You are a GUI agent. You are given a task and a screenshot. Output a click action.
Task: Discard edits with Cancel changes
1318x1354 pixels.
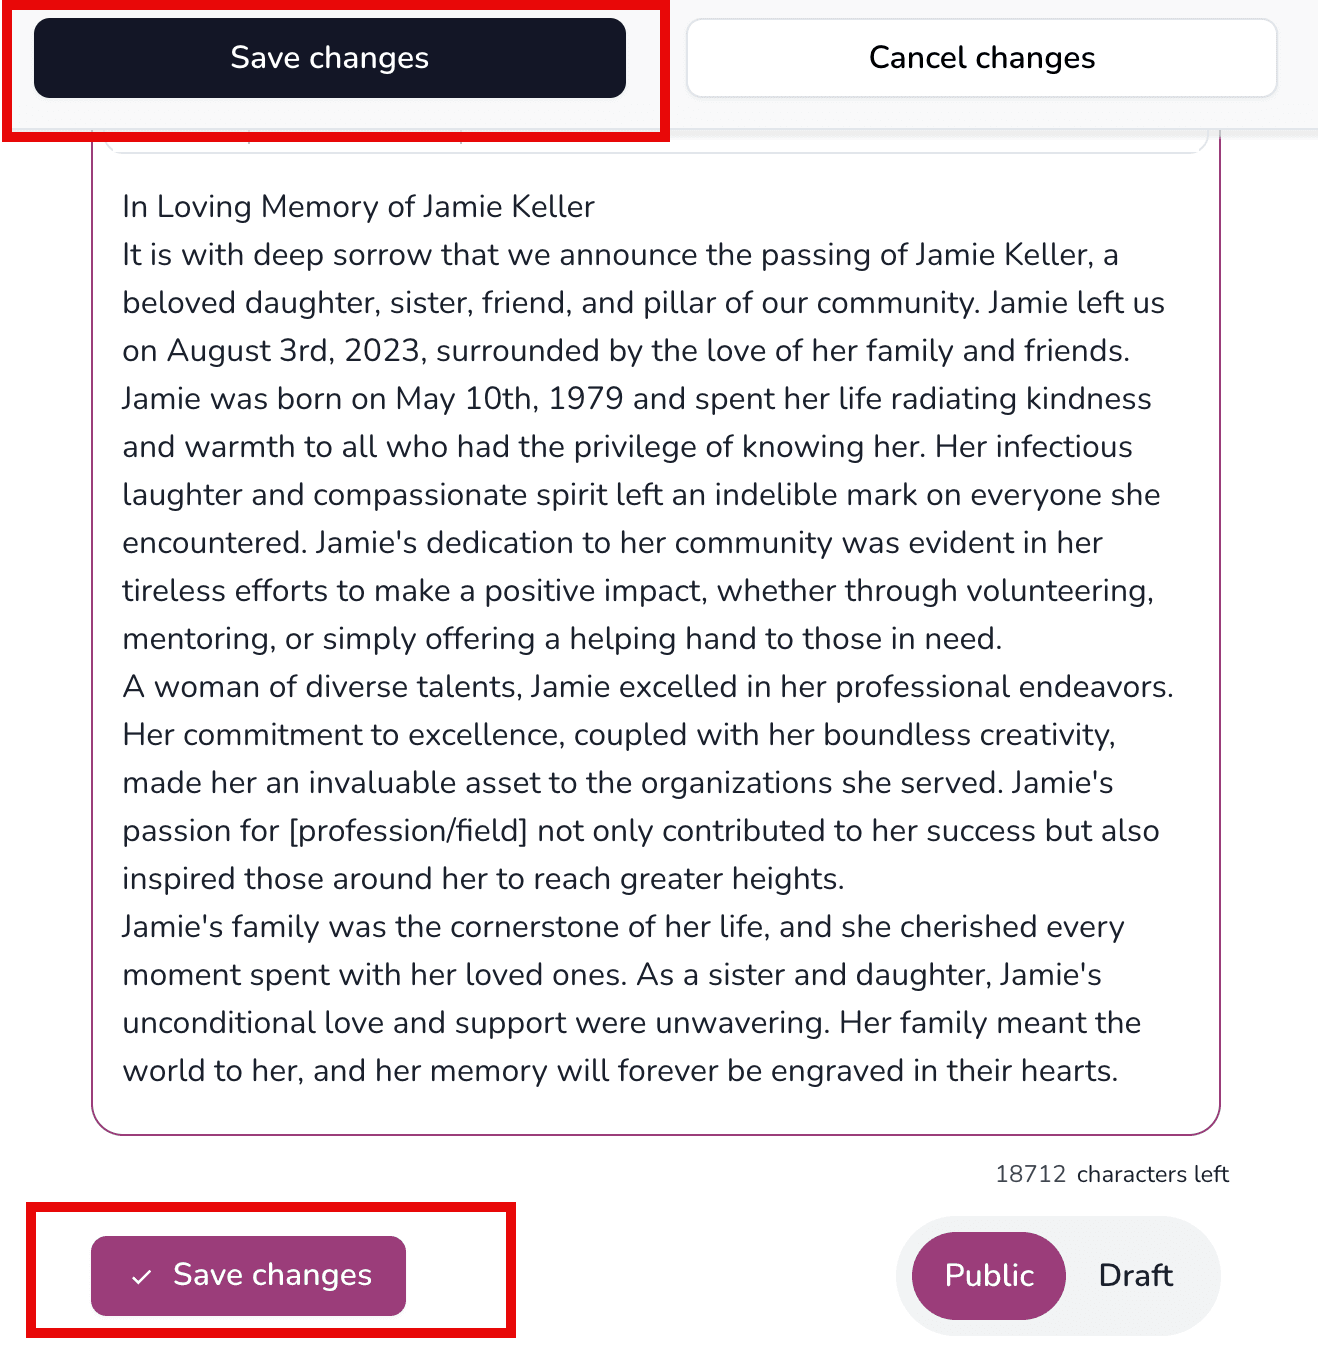coord(981,57)
